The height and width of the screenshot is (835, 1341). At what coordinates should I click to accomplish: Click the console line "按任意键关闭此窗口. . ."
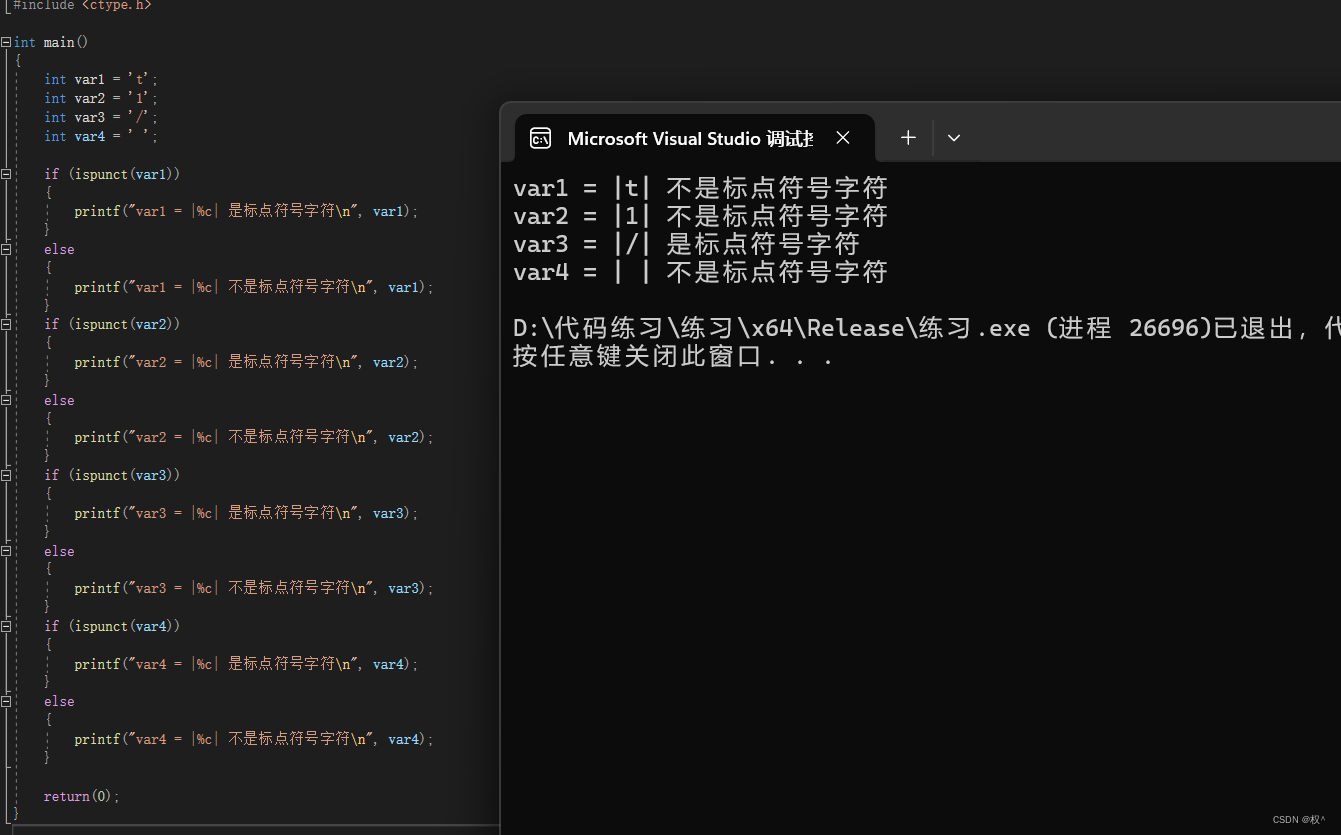[x=673, y=356]
